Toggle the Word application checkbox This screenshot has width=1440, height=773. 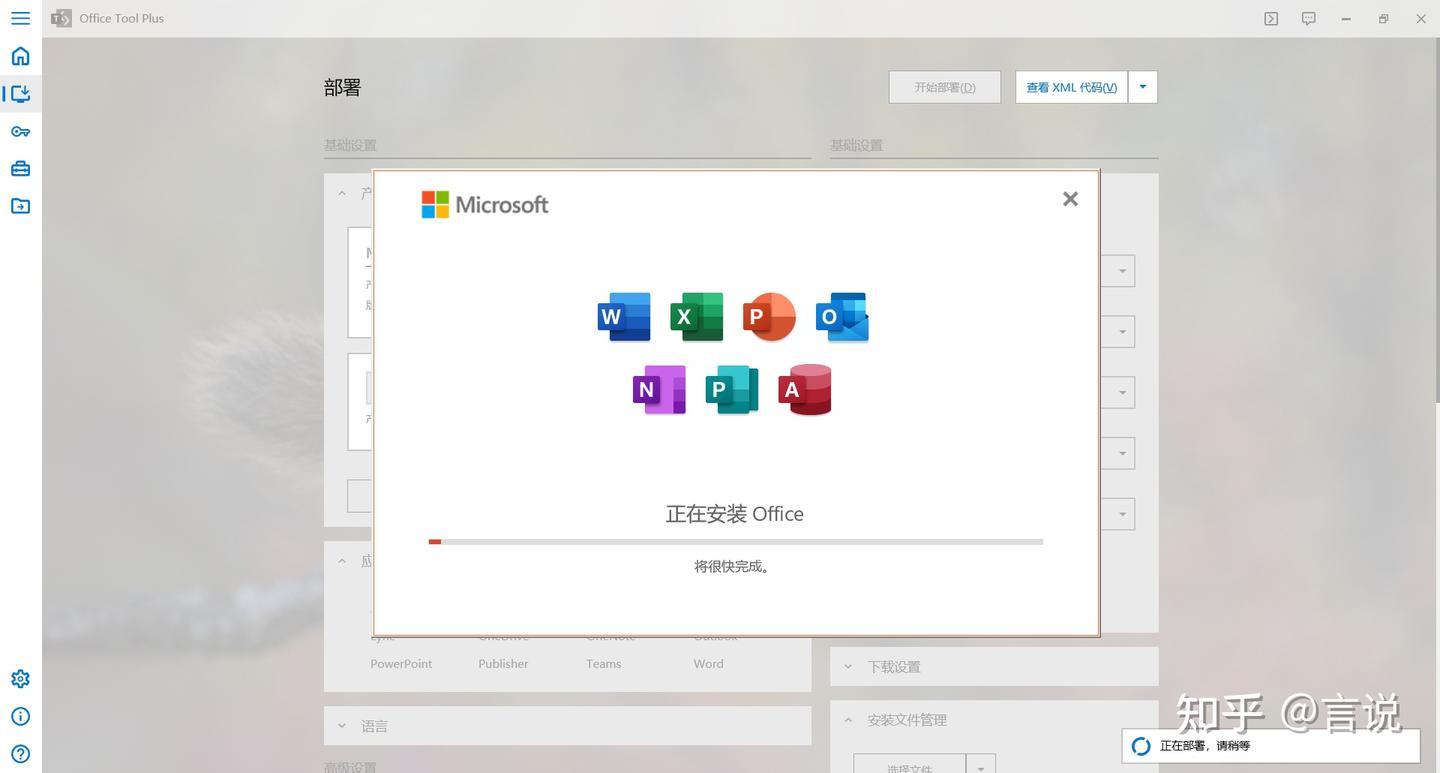(x=708, y=663)
